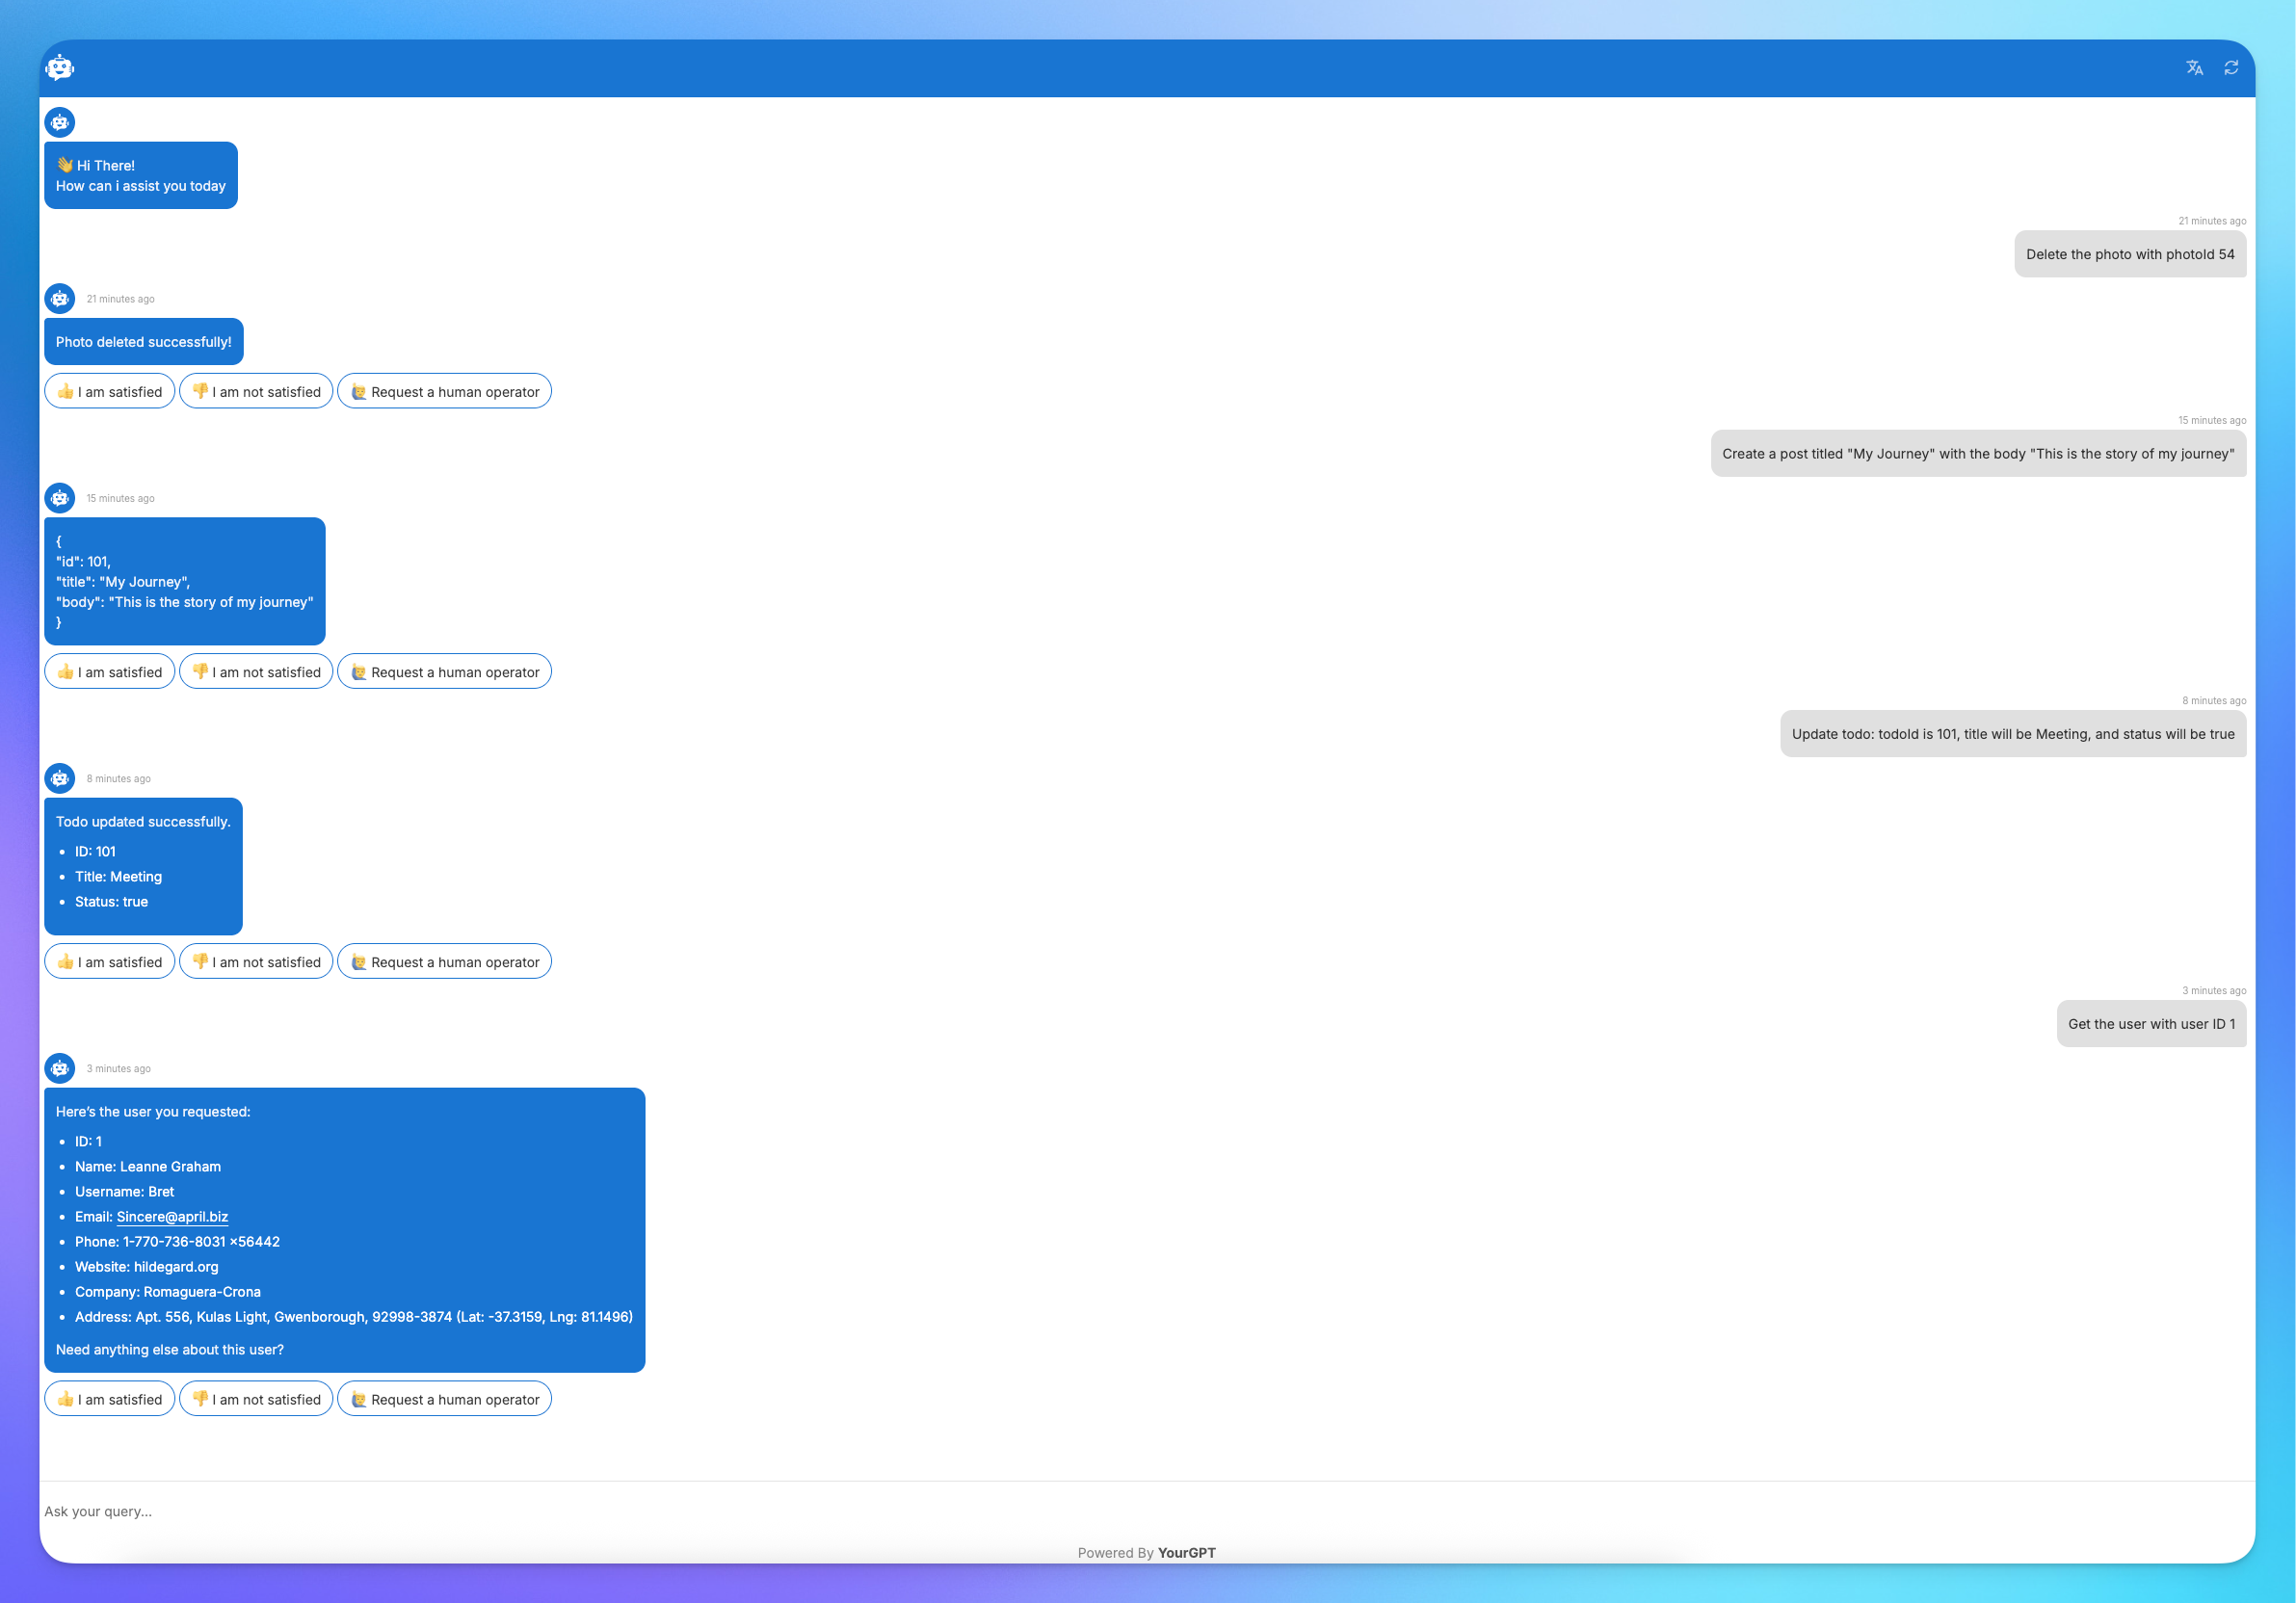This screenshot has height=1603, width=2296.
Task: Click bot avatar beside "21 minutes ago" reply
Action: (x=60, y=298)
